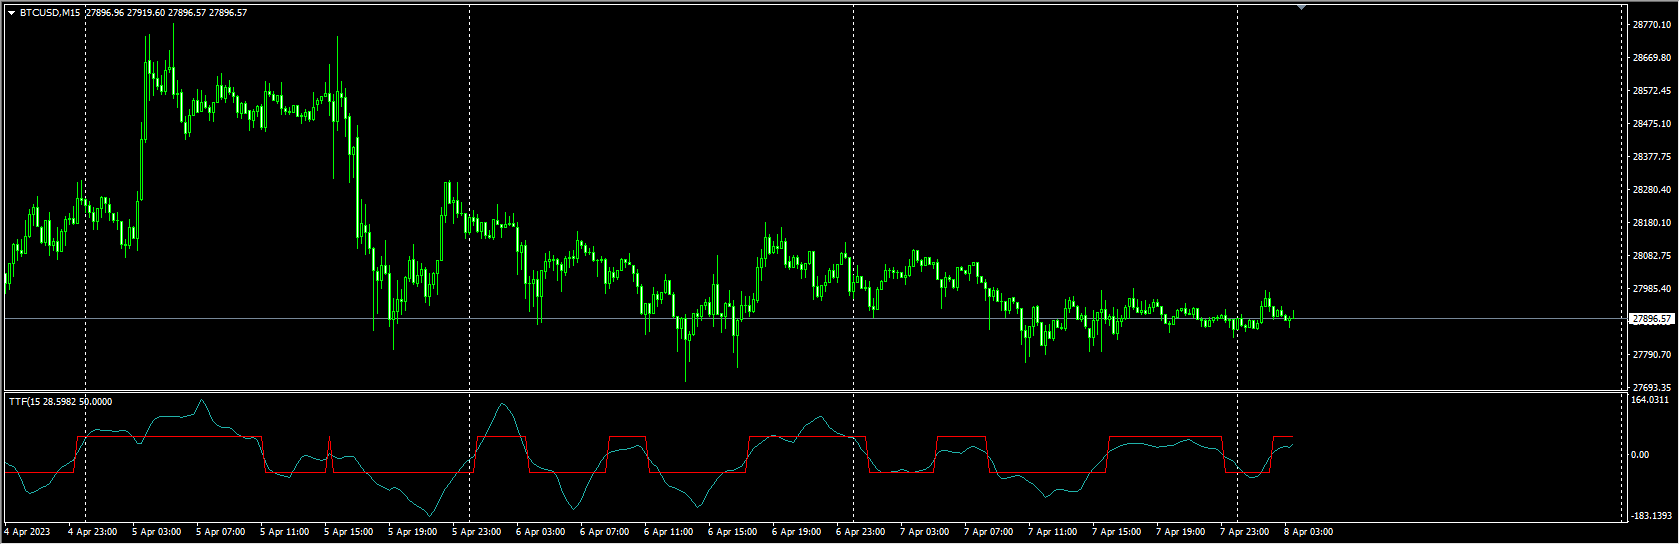Click the 5 Apr 15:00 time label
Viewport: 1680px width, 545px height.
point(348,532)
